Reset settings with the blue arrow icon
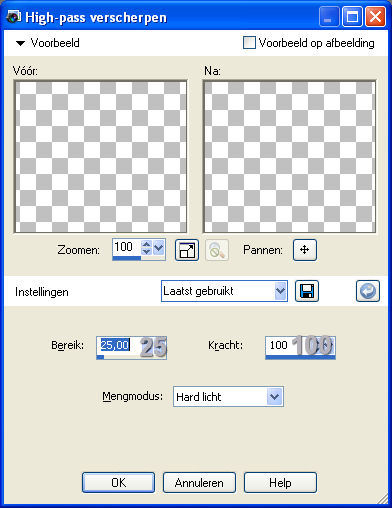Screen dimensions: 392x508 pyautogui.click(x=368, y=291)
